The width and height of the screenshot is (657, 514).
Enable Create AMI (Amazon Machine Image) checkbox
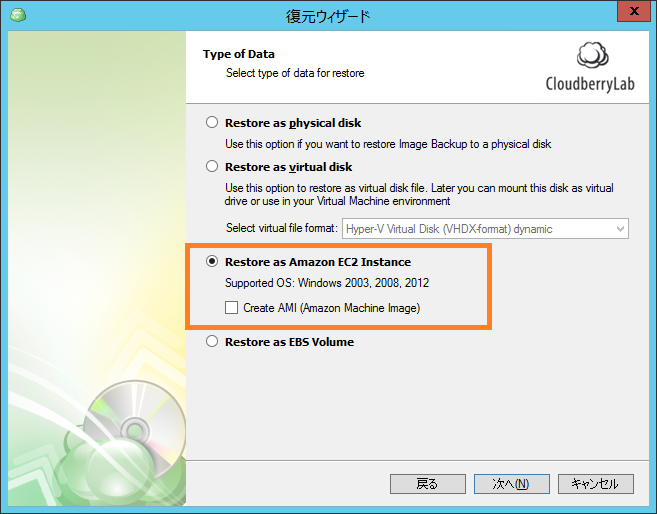click(x=231, y=308)
